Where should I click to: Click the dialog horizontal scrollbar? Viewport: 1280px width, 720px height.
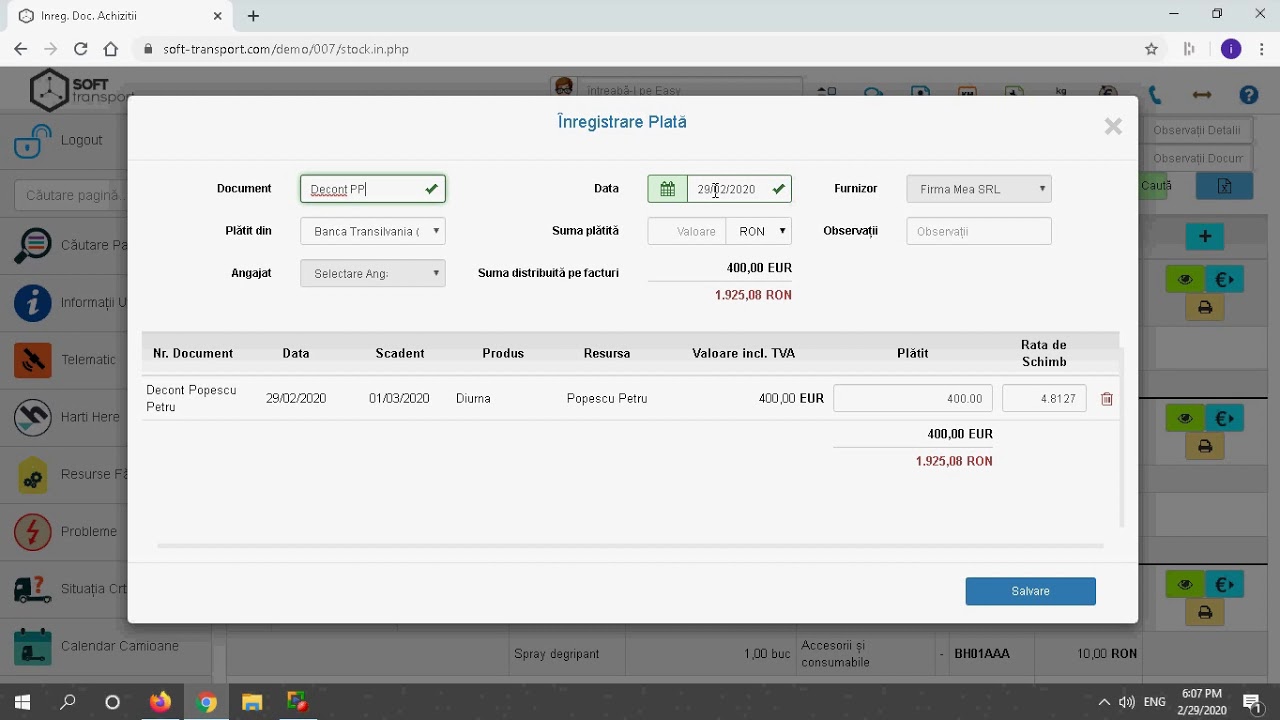pyautogui.click(x=630, y=546)
